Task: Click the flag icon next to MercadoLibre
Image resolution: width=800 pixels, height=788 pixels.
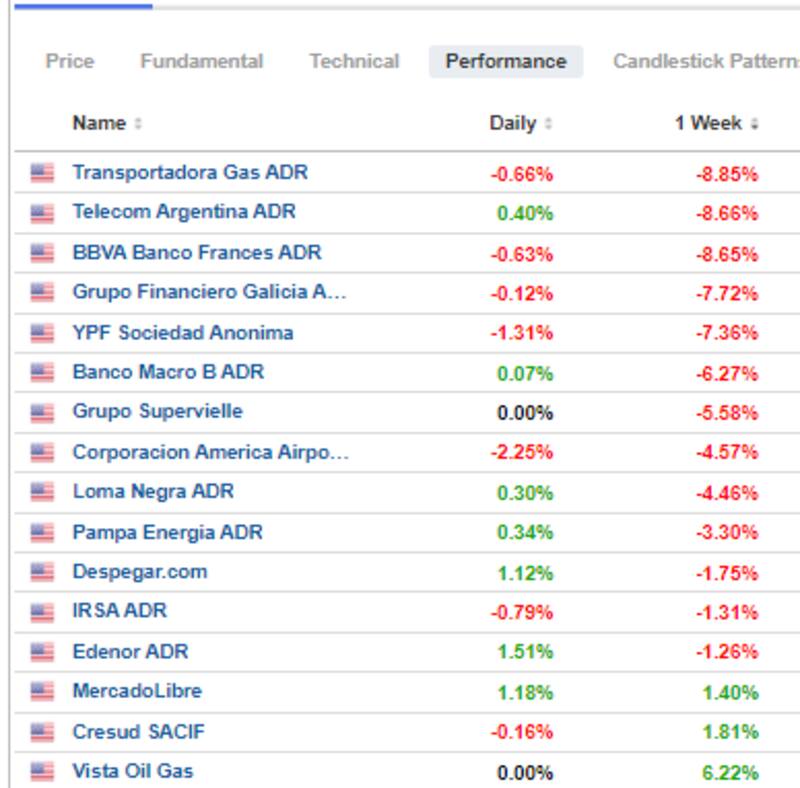Action: (41, 691)
